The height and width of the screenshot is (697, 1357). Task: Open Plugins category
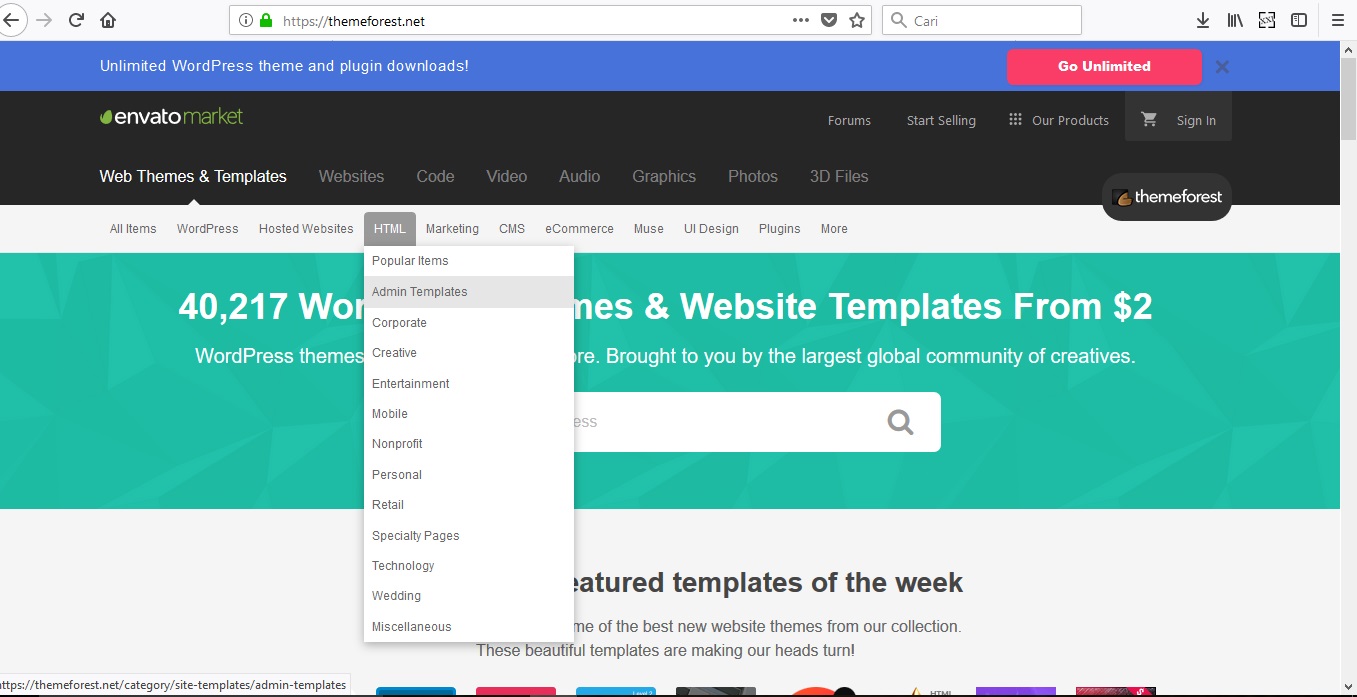tap(779, 229)
